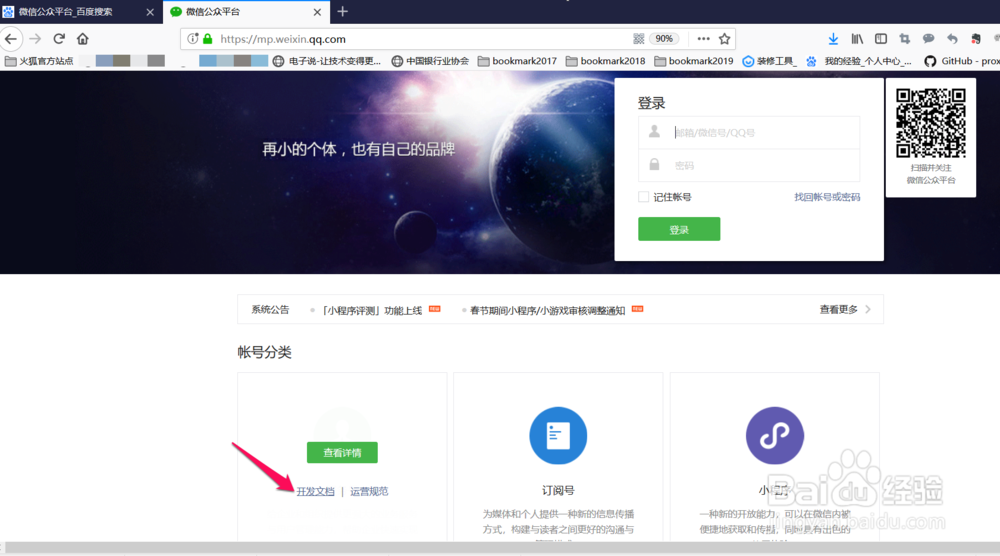This screenshot has height=556, width=1000.
Task: Open the 火狐官方站点 bookmark folder
Action: (39, 61)
